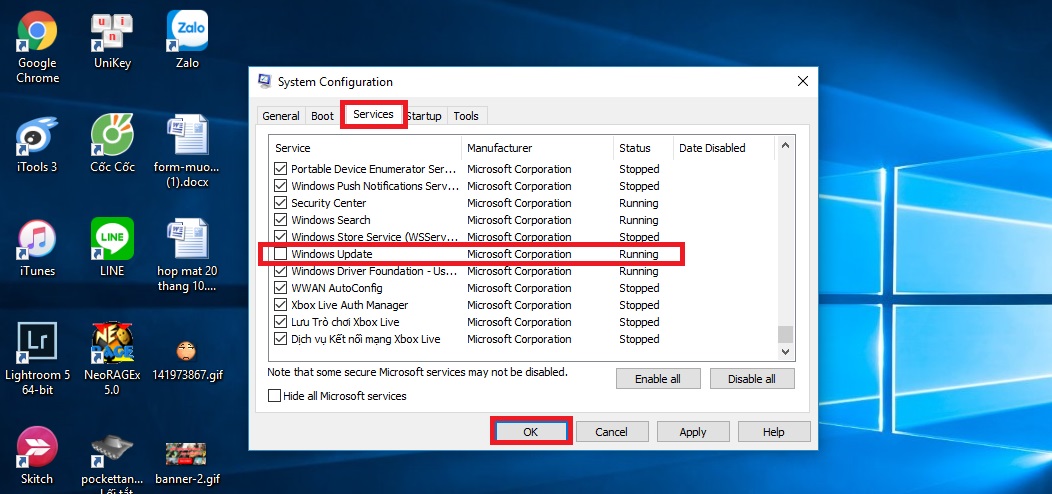The width and height of the screenshot is (1052, 494).
Task: Sort by the Manufacturer column header
Action: (x=537, y=148)
